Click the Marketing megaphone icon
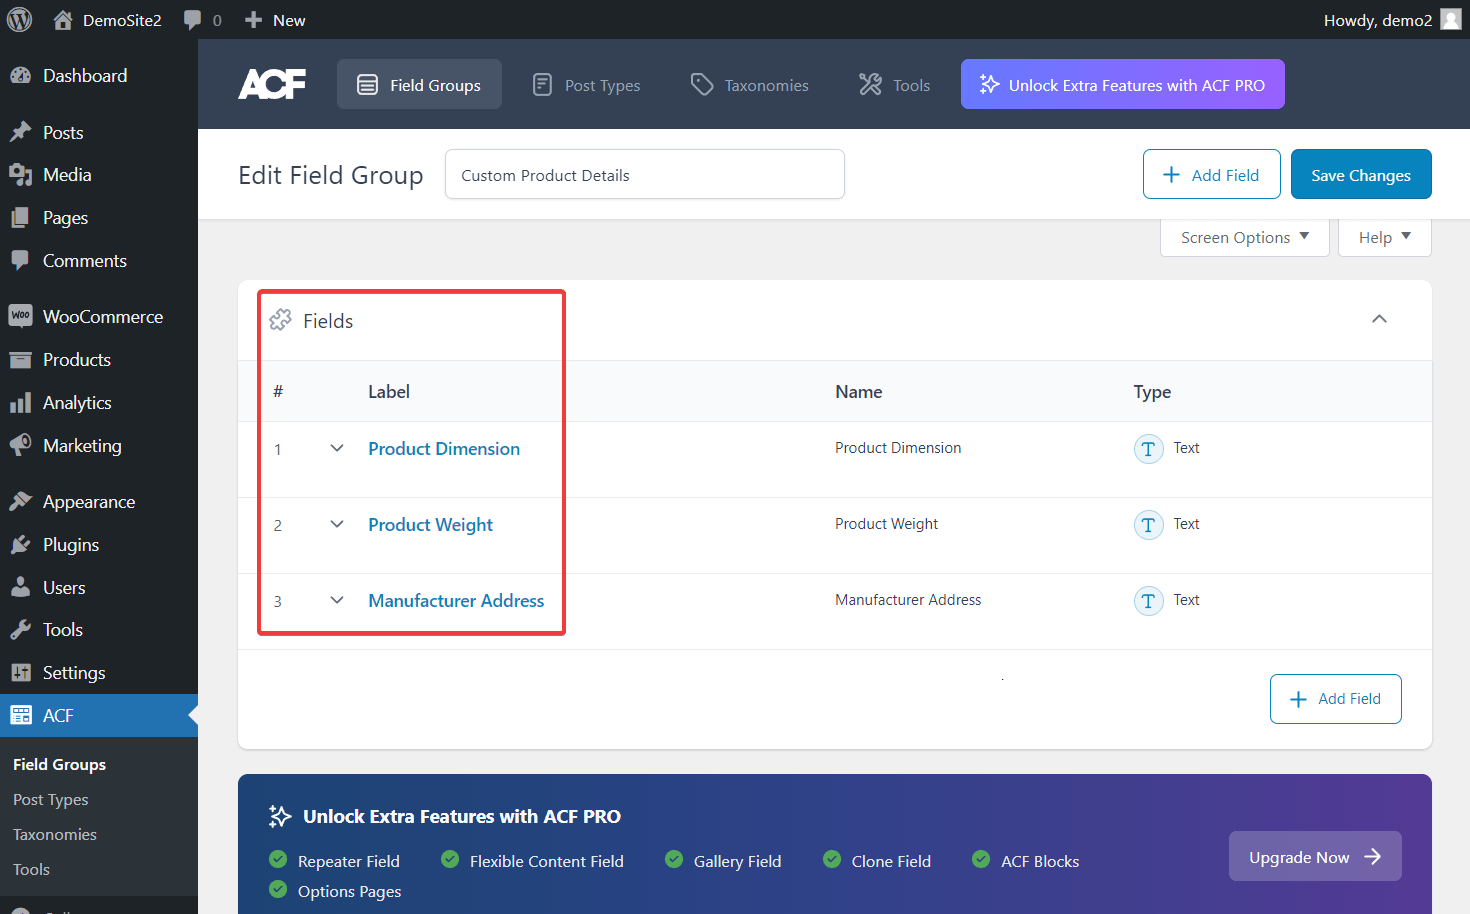 [20, 446]
